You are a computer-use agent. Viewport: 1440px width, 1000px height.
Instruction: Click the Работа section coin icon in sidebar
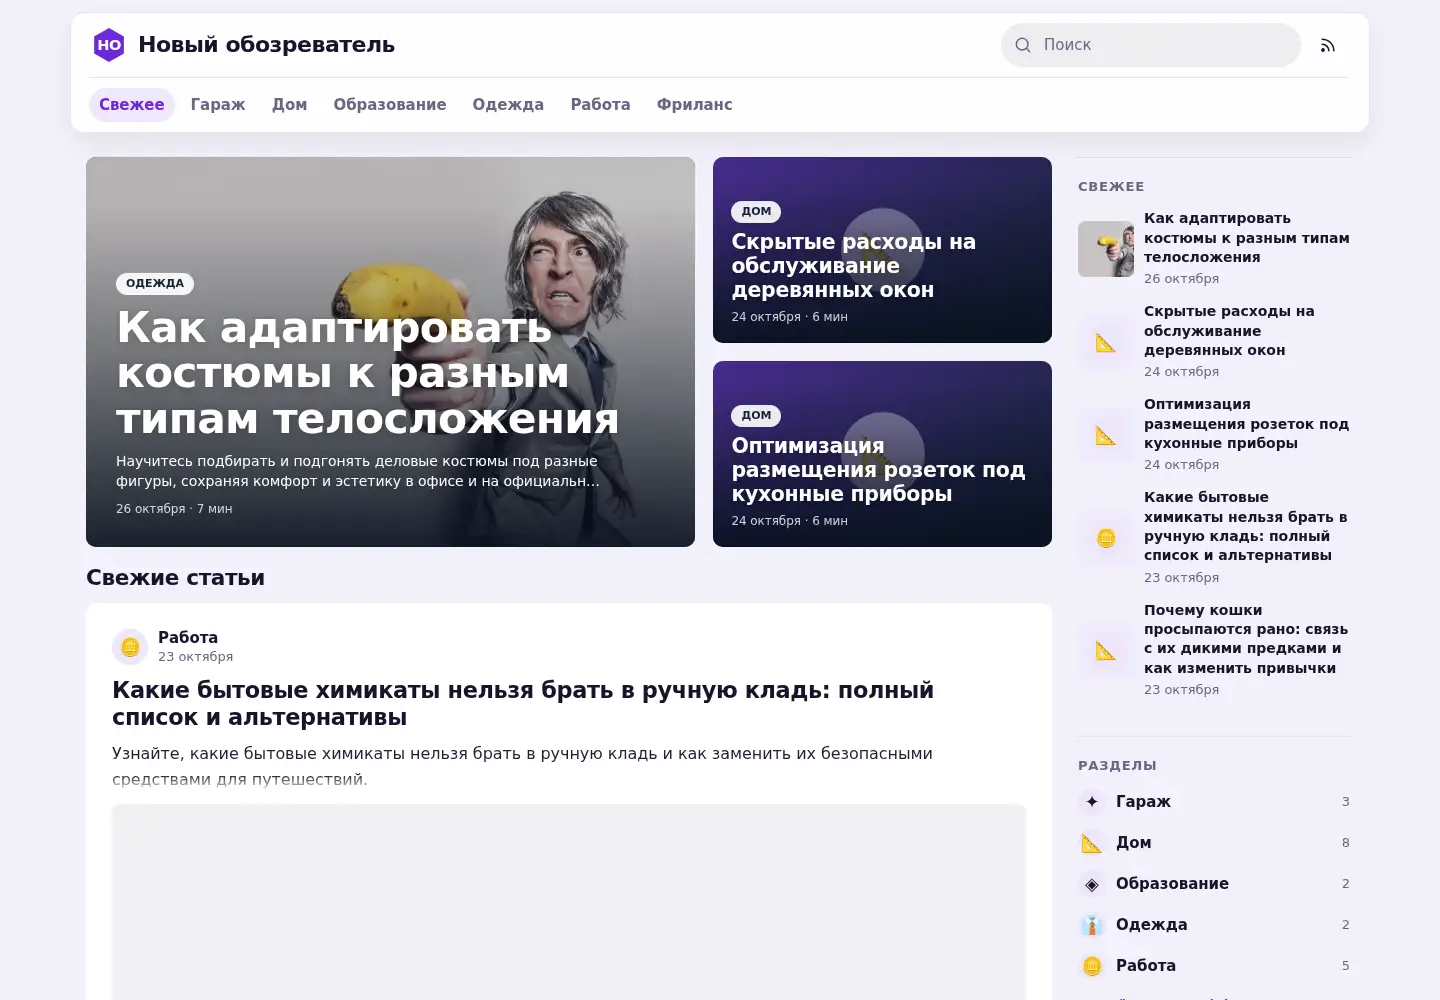coord(1092,966)
